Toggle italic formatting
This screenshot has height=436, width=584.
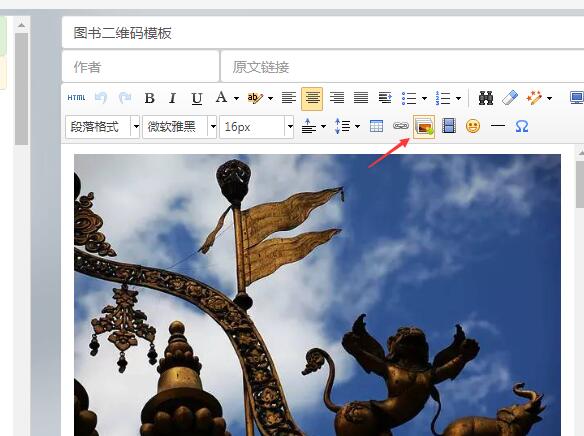pyautogui.click(x=172, y=98)
